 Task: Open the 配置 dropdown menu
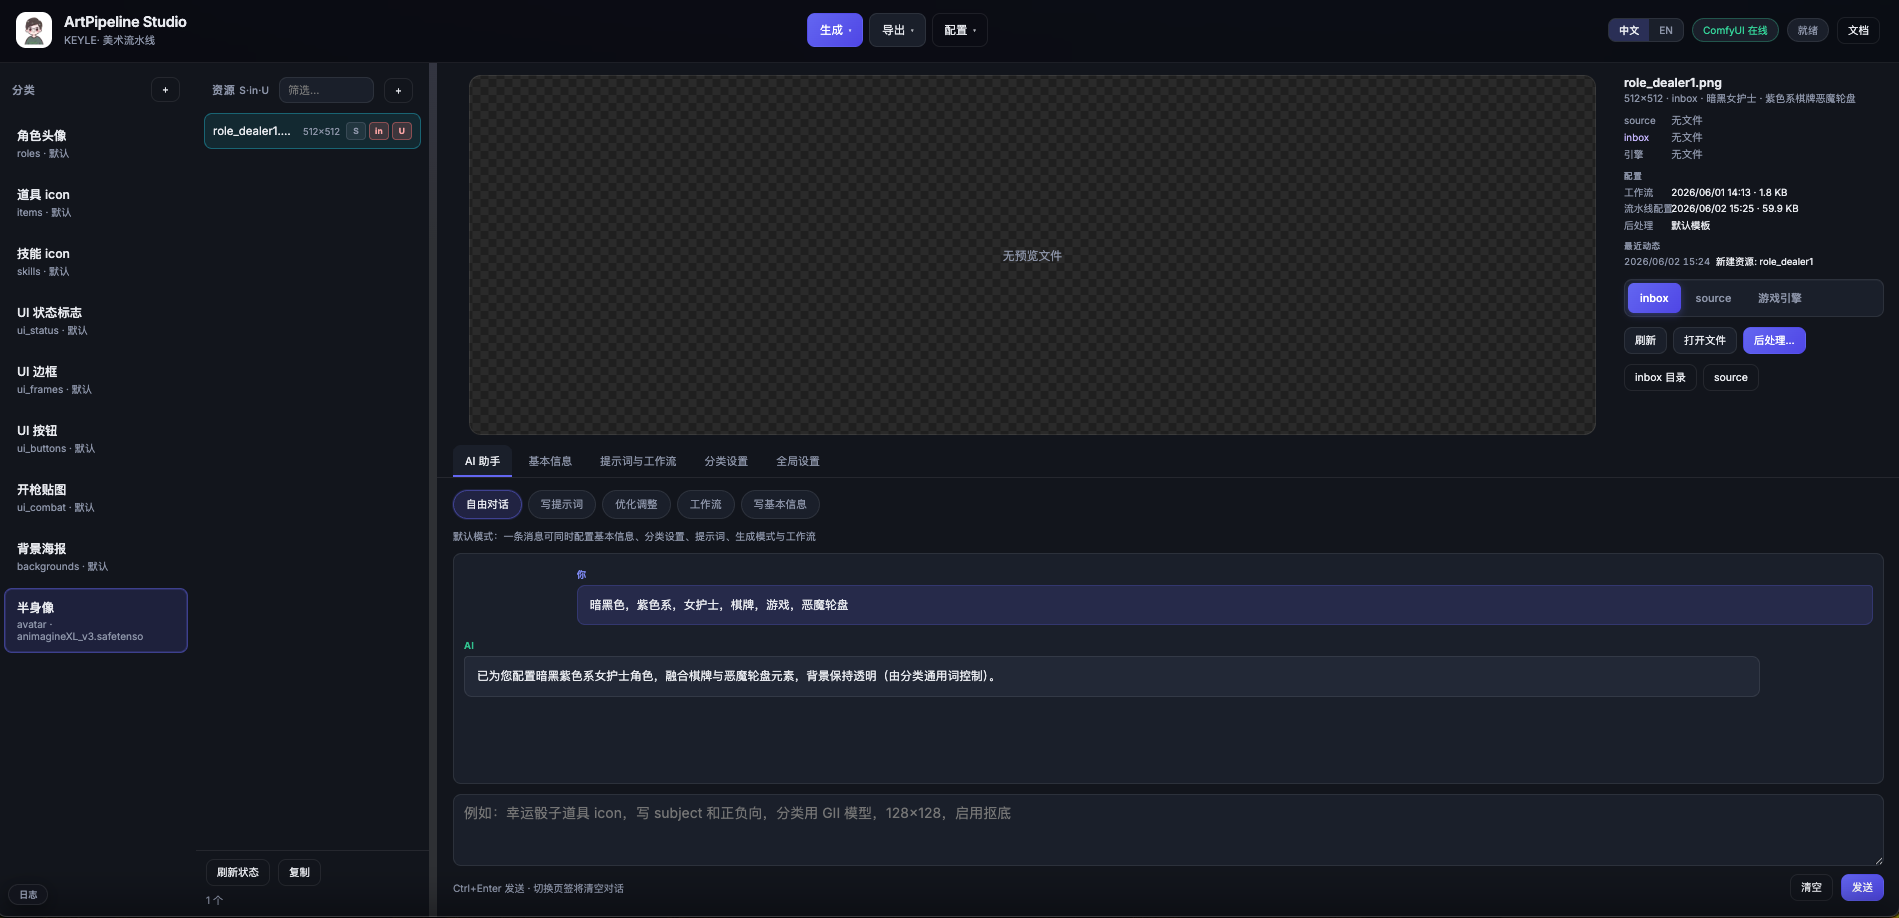click(x=960, y=30)
